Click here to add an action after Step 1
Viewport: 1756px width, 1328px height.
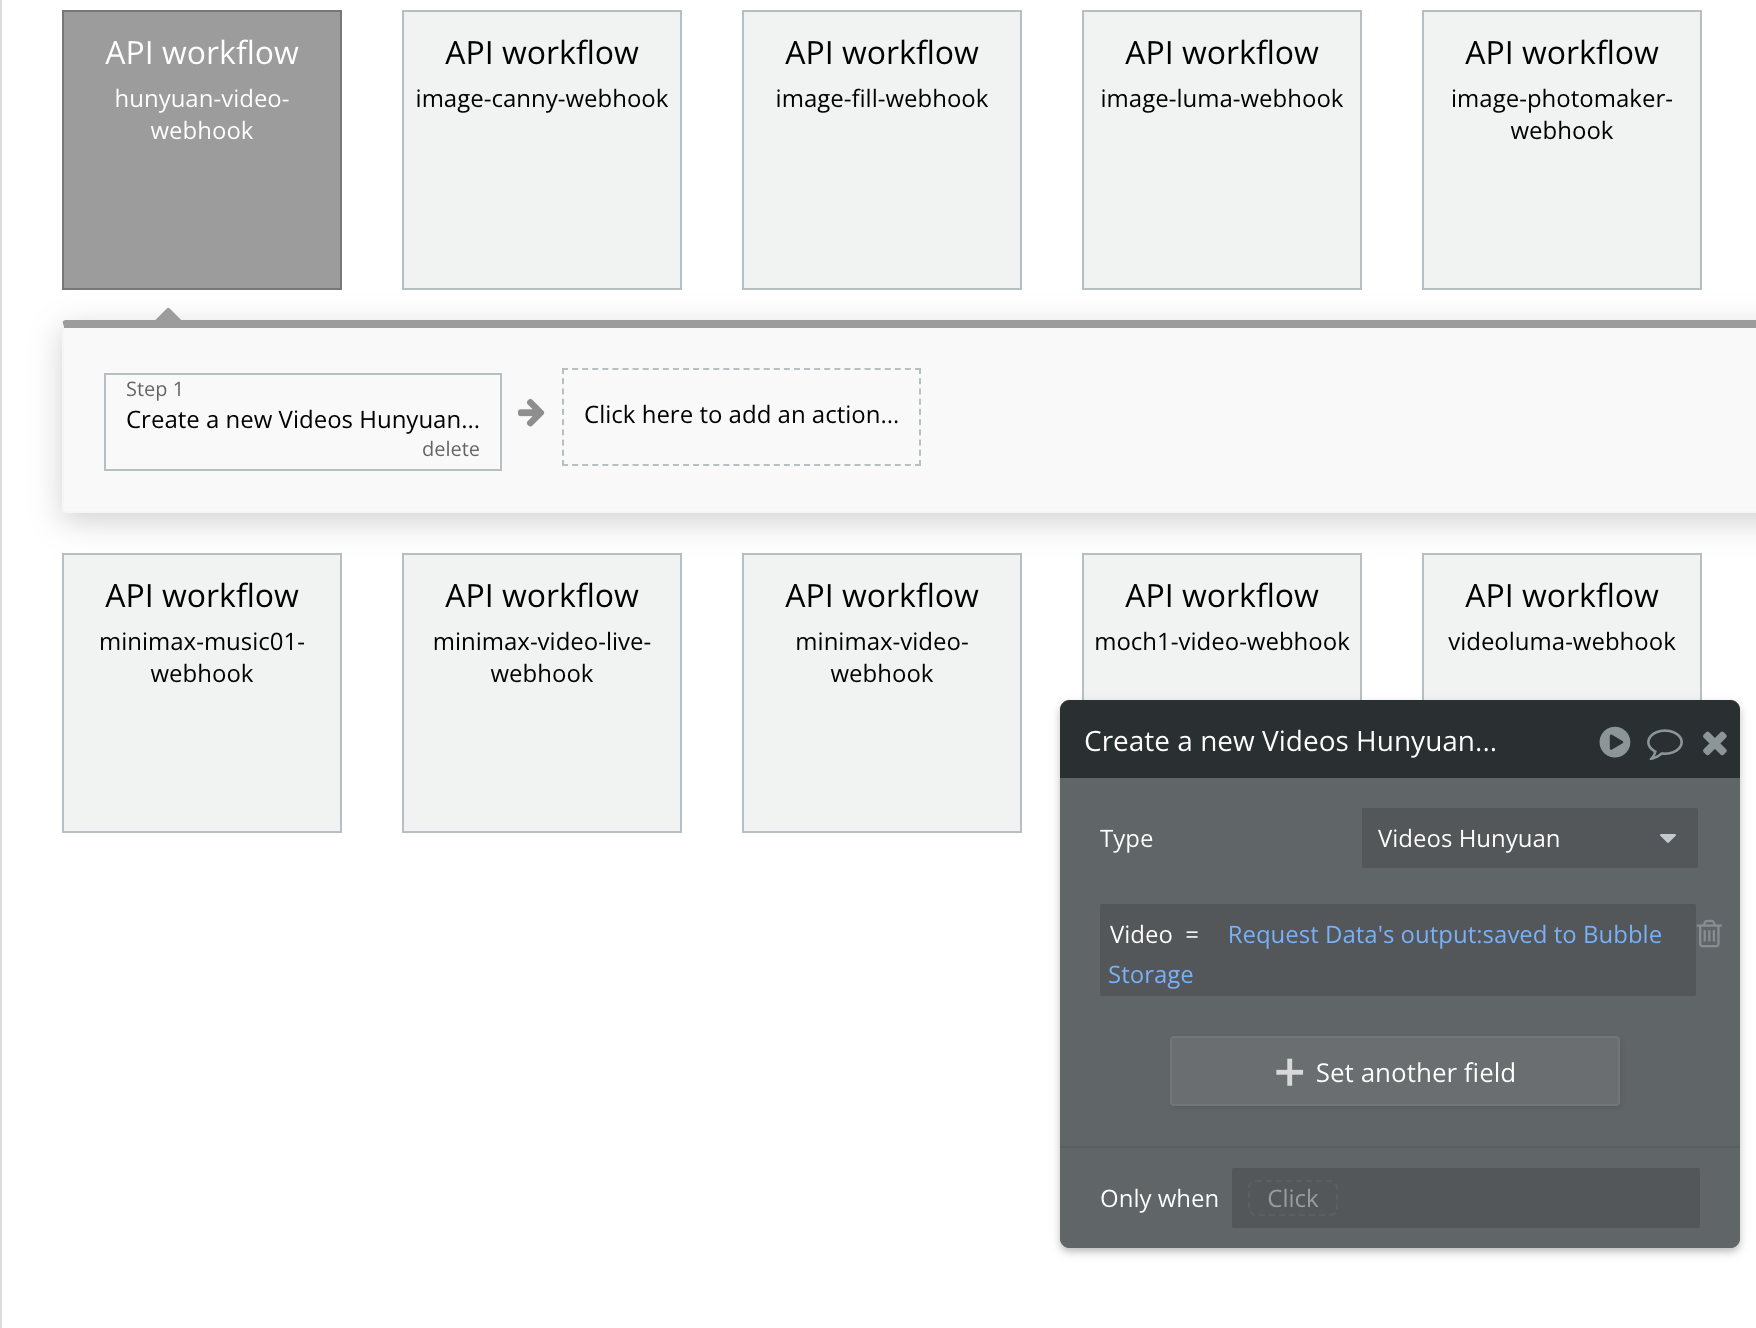[741, 416]
